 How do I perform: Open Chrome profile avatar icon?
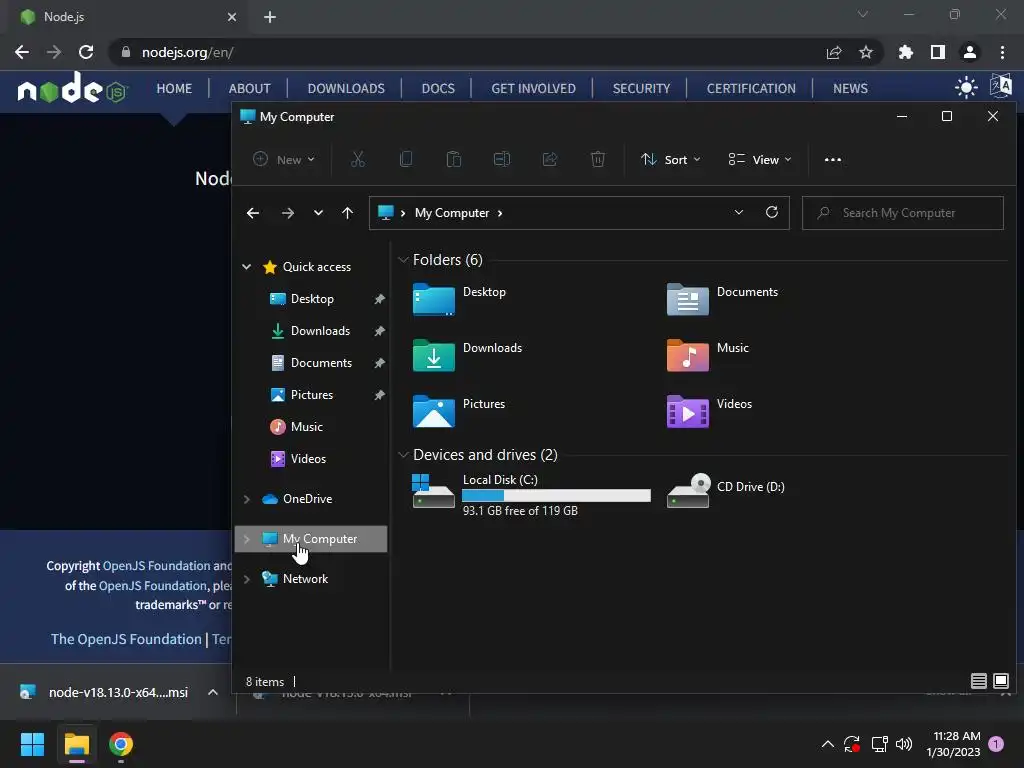969,52
